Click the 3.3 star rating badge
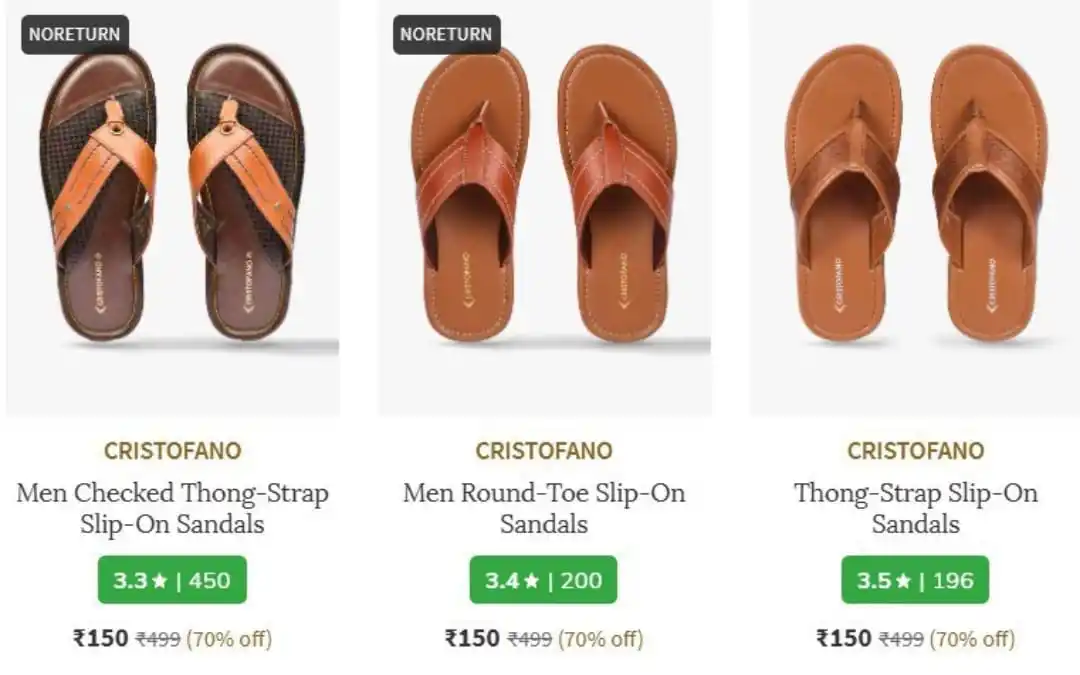The width and height of the screenshot is (1080, 675). tap(172, 580)
